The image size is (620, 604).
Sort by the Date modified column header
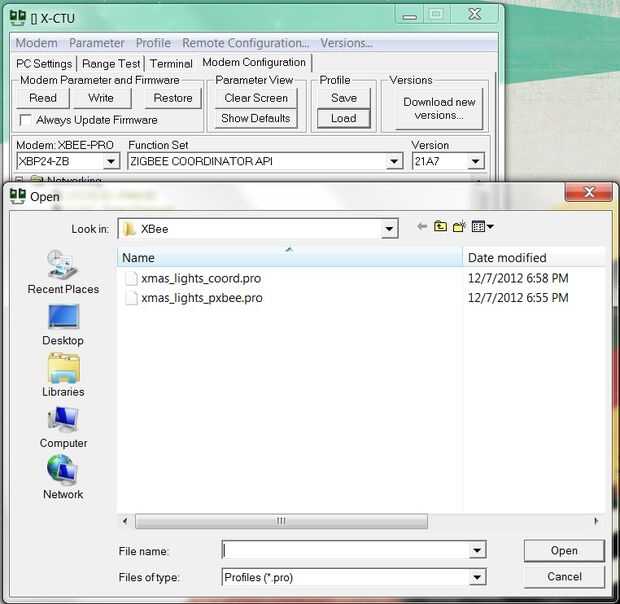pyautogui.click(x=534, y=258)
